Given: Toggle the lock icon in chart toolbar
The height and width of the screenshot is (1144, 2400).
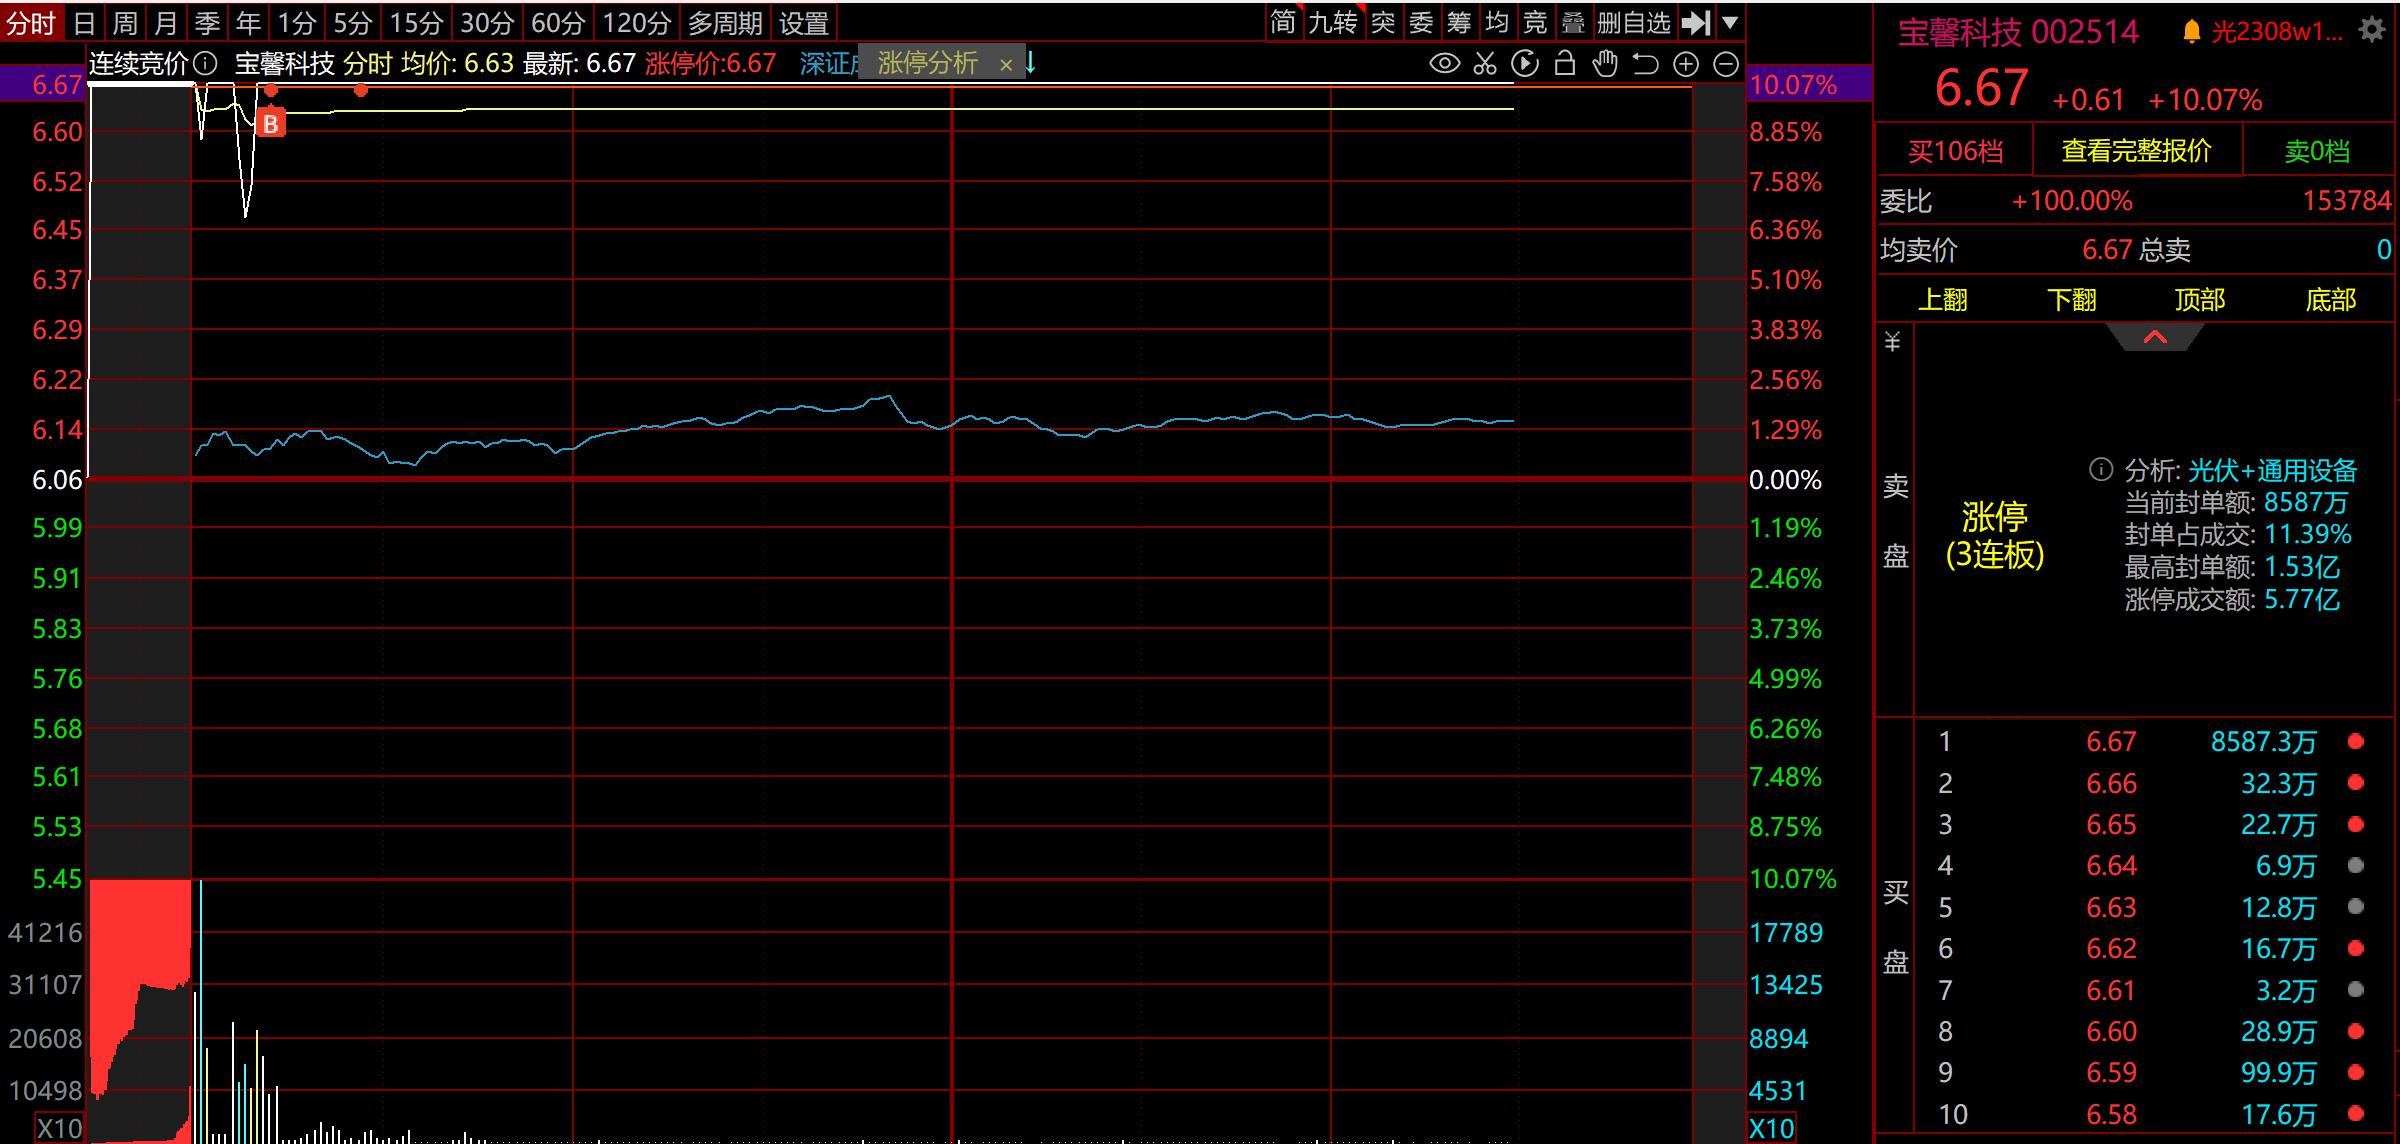Looking at the screenshot, I should click(1565, 65).
